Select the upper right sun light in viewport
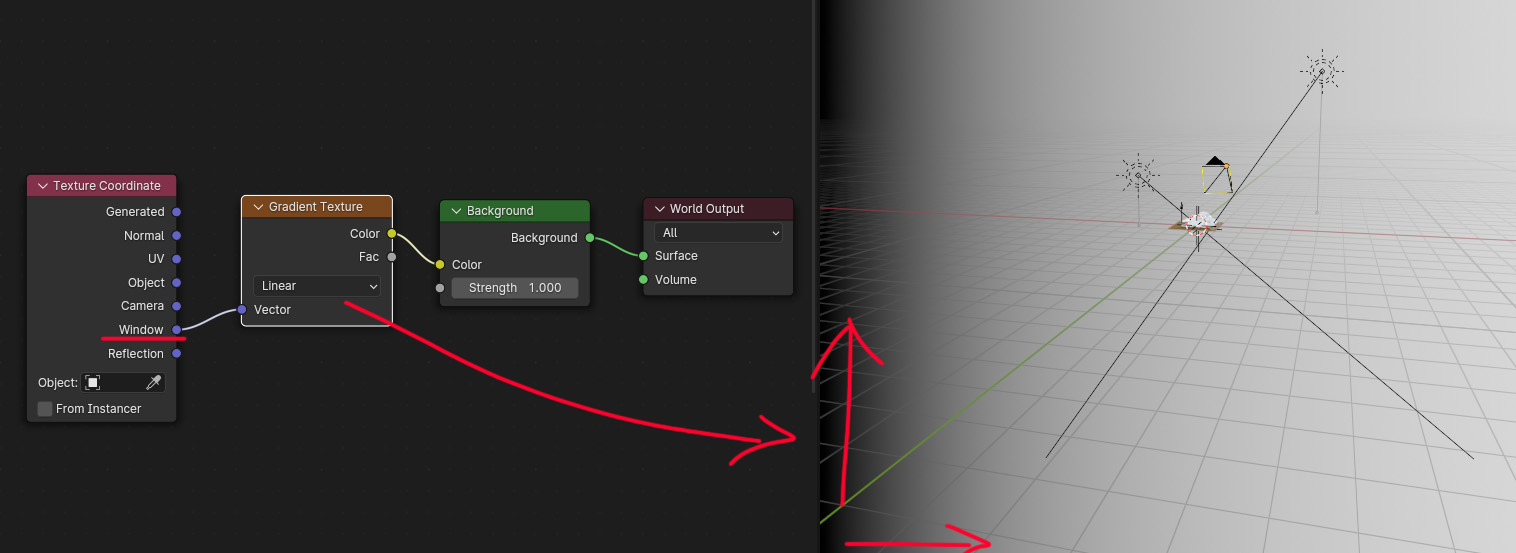 point(1322,71)
